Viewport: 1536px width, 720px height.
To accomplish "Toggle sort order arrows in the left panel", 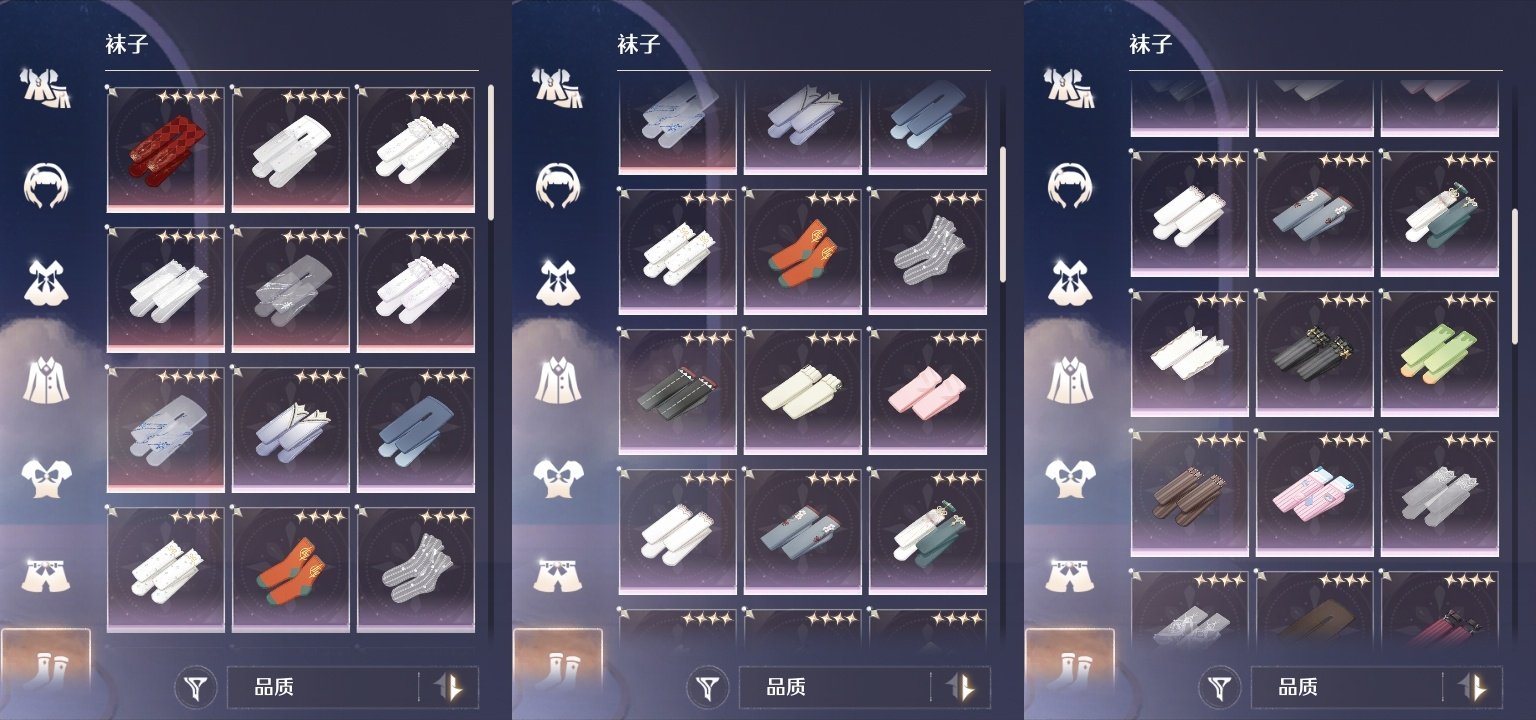I will 450,688.
